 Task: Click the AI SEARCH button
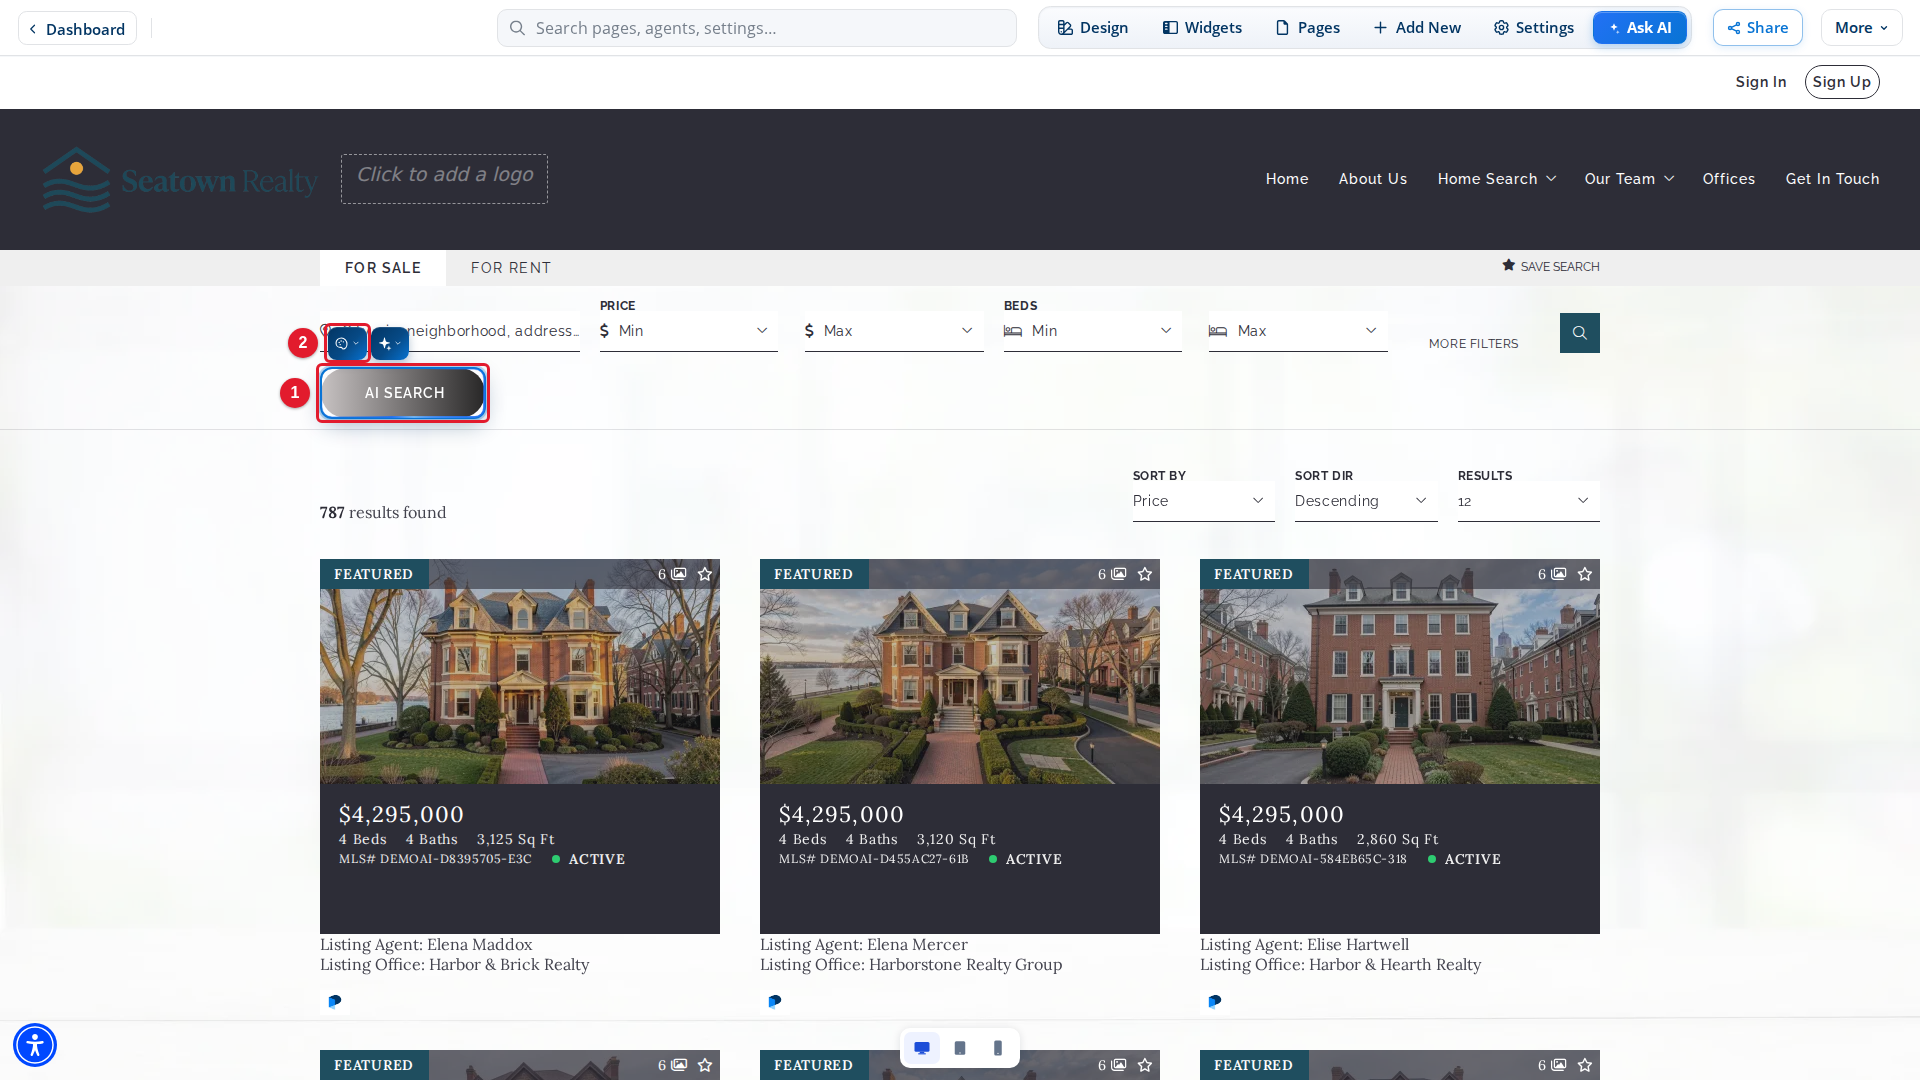pos(403,393)
